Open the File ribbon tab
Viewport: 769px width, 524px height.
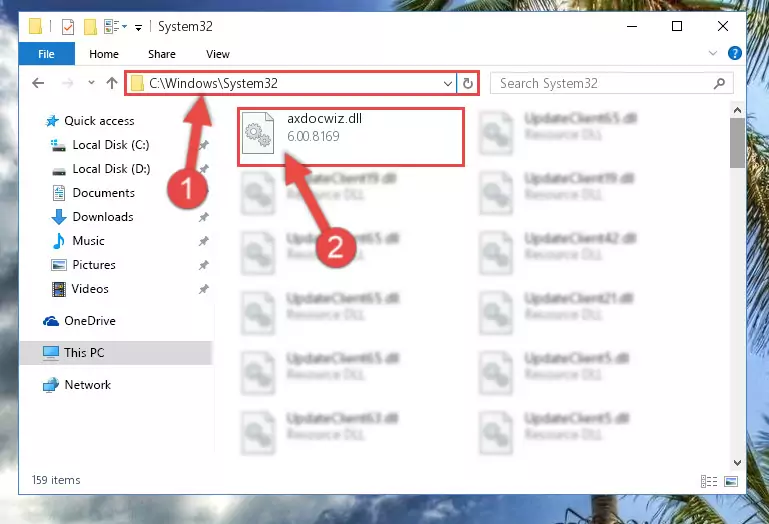coord(47,54)
